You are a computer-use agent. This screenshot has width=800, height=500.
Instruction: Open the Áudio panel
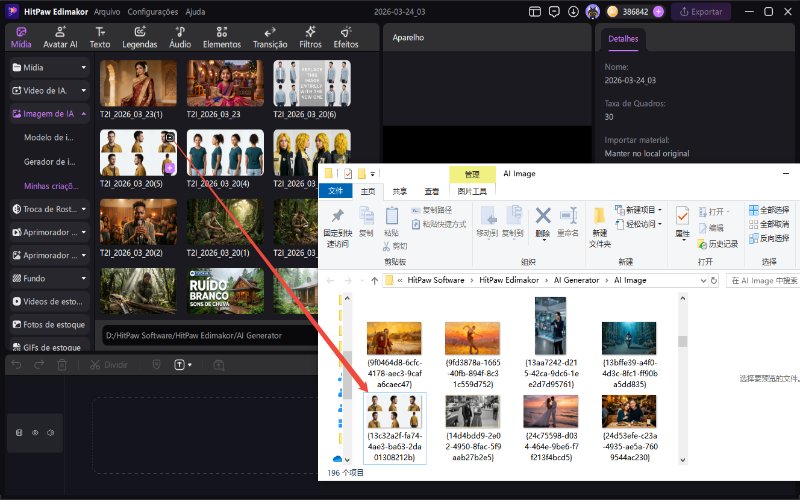(180, 37)
